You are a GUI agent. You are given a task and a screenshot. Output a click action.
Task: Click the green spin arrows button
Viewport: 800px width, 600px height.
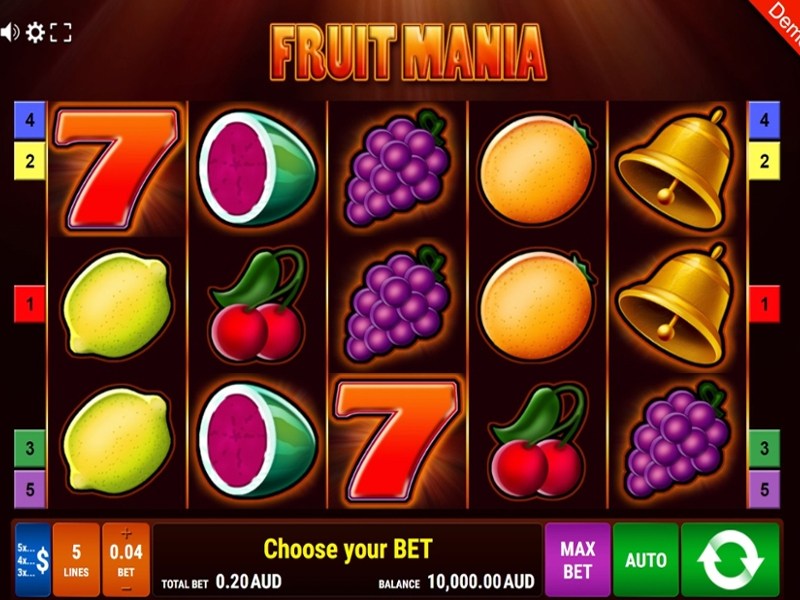pyautogui.click(x=731, y=559)
